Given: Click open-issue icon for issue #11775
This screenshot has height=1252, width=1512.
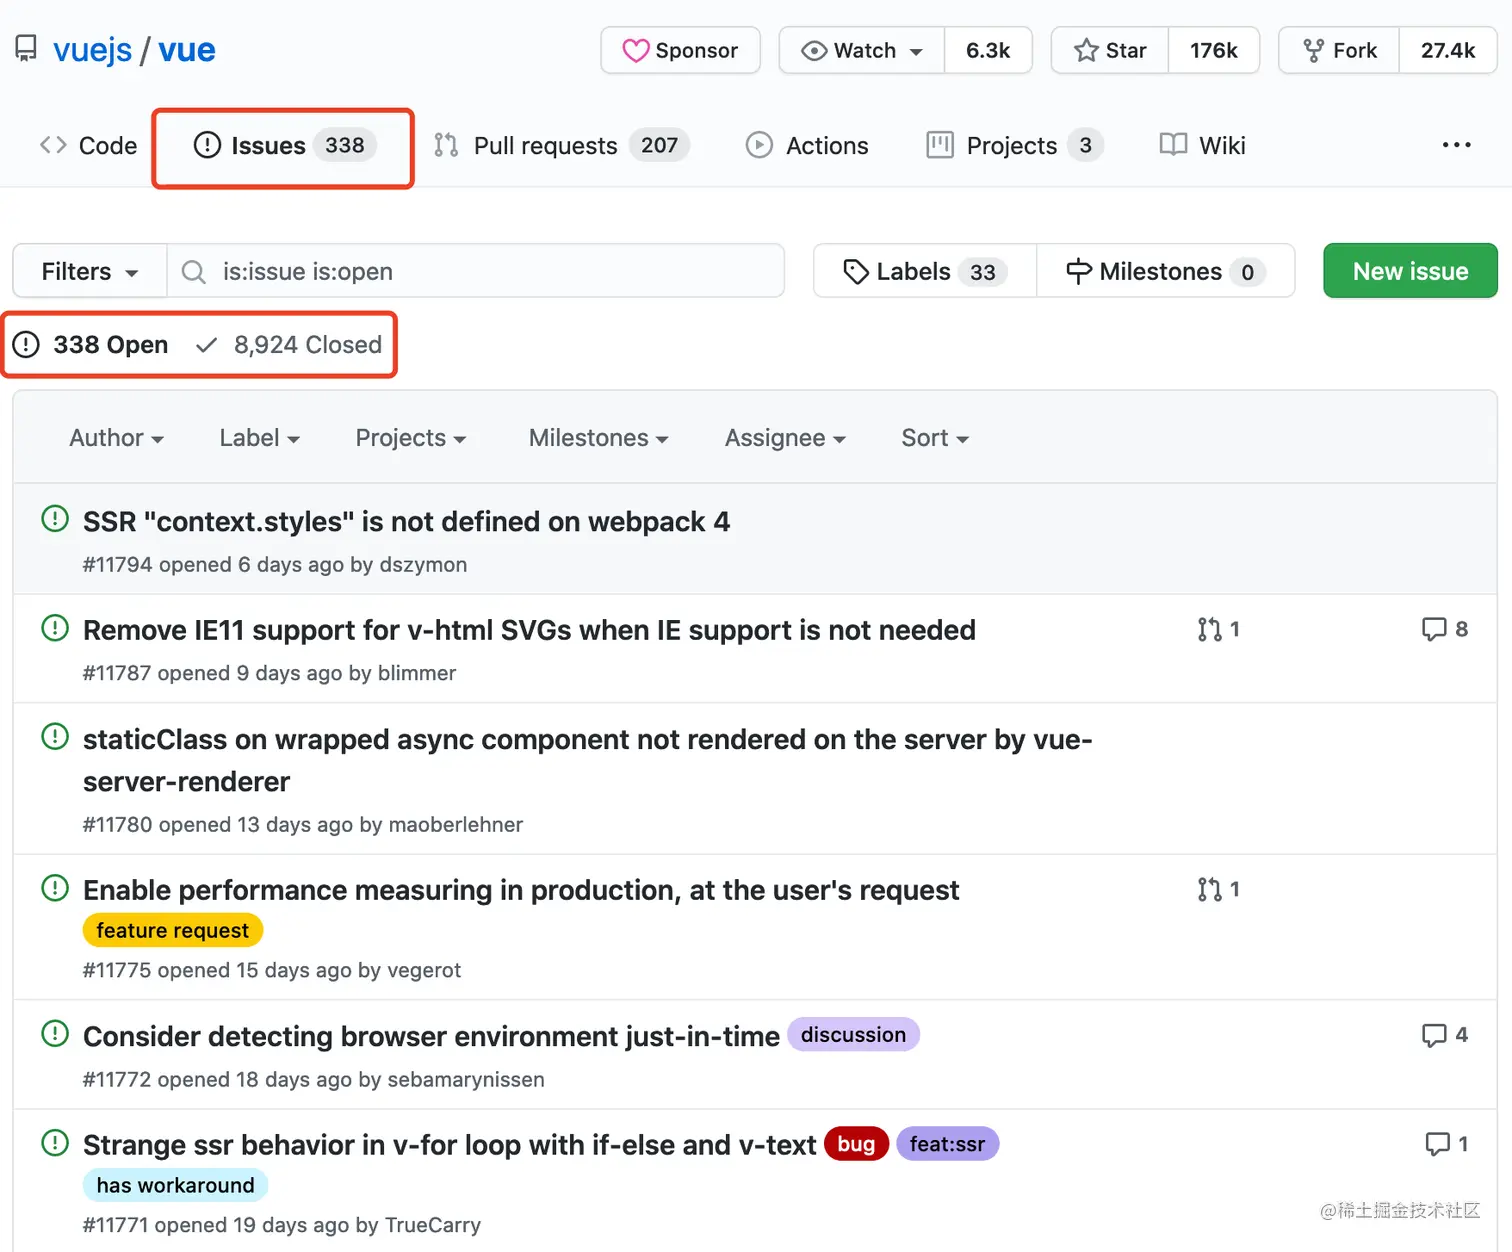Looking at the screenshot, I should click(x=55, y=888).
